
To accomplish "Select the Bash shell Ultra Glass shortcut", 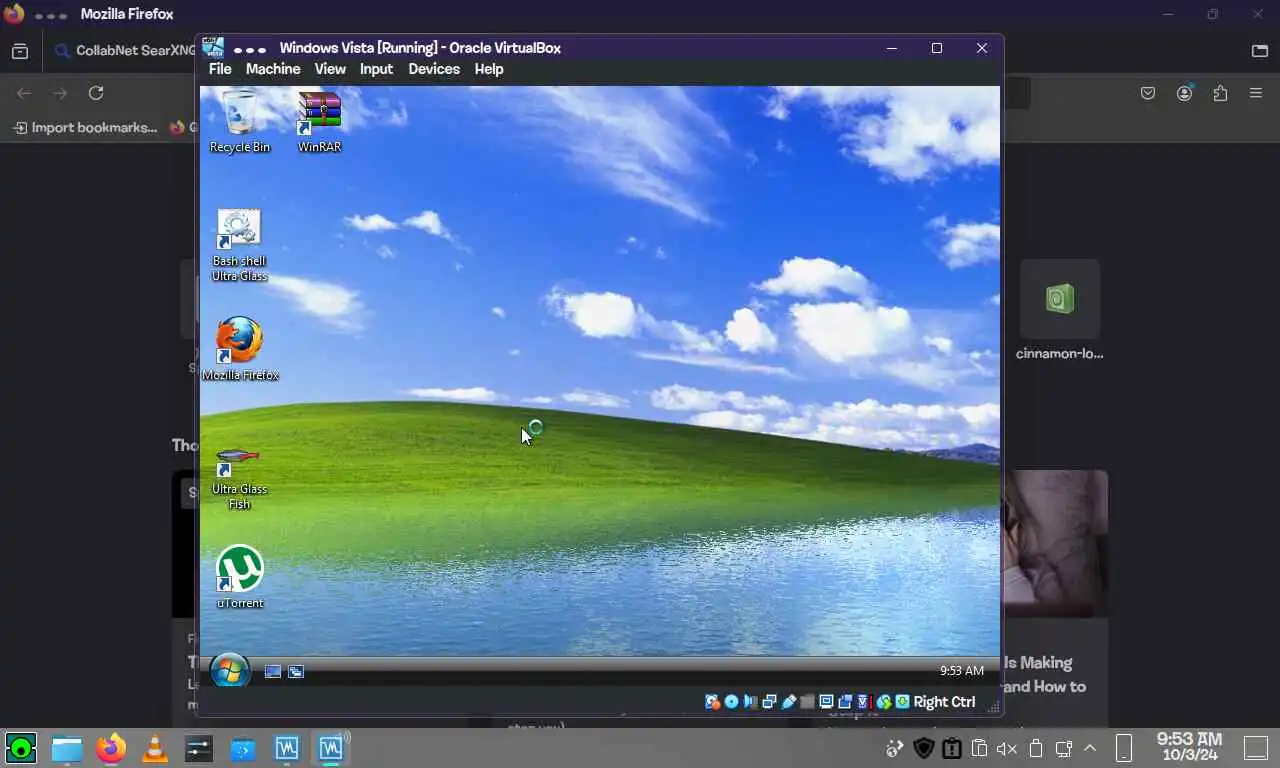I will pos(240,245).
